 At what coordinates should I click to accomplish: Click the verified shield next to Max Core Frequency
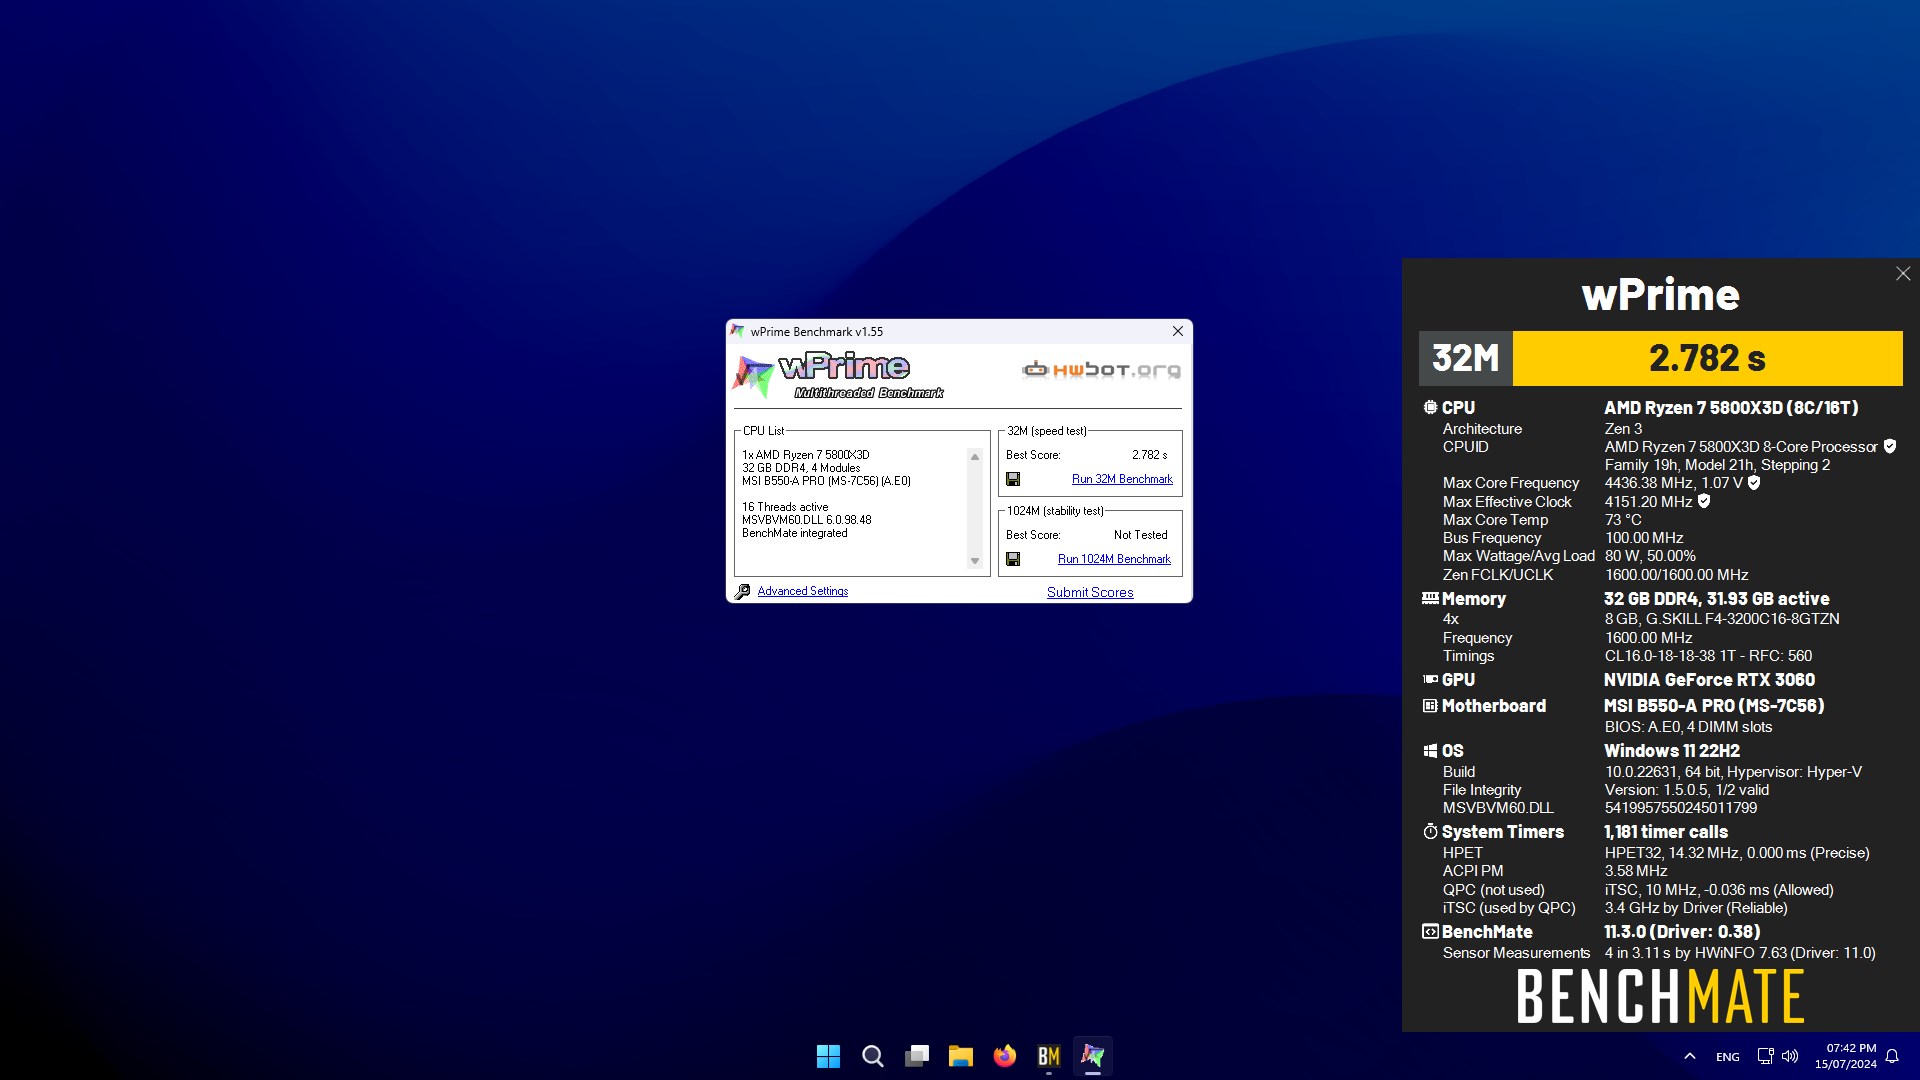pos(1754,483)
